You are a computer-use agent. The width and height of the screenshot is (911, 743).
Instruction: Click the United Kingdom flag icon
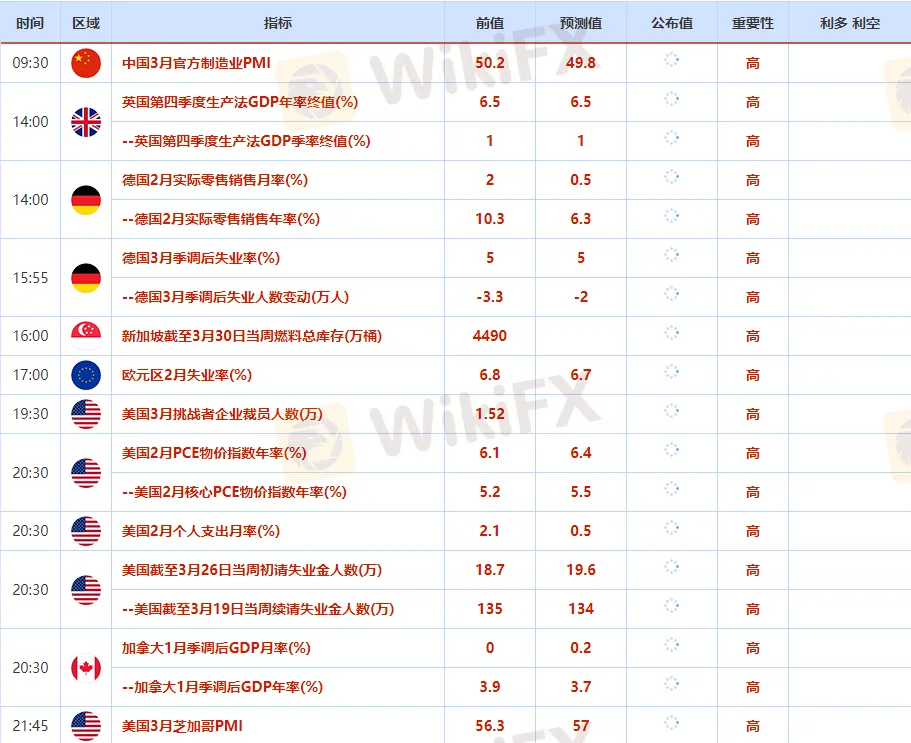(86, 122)
